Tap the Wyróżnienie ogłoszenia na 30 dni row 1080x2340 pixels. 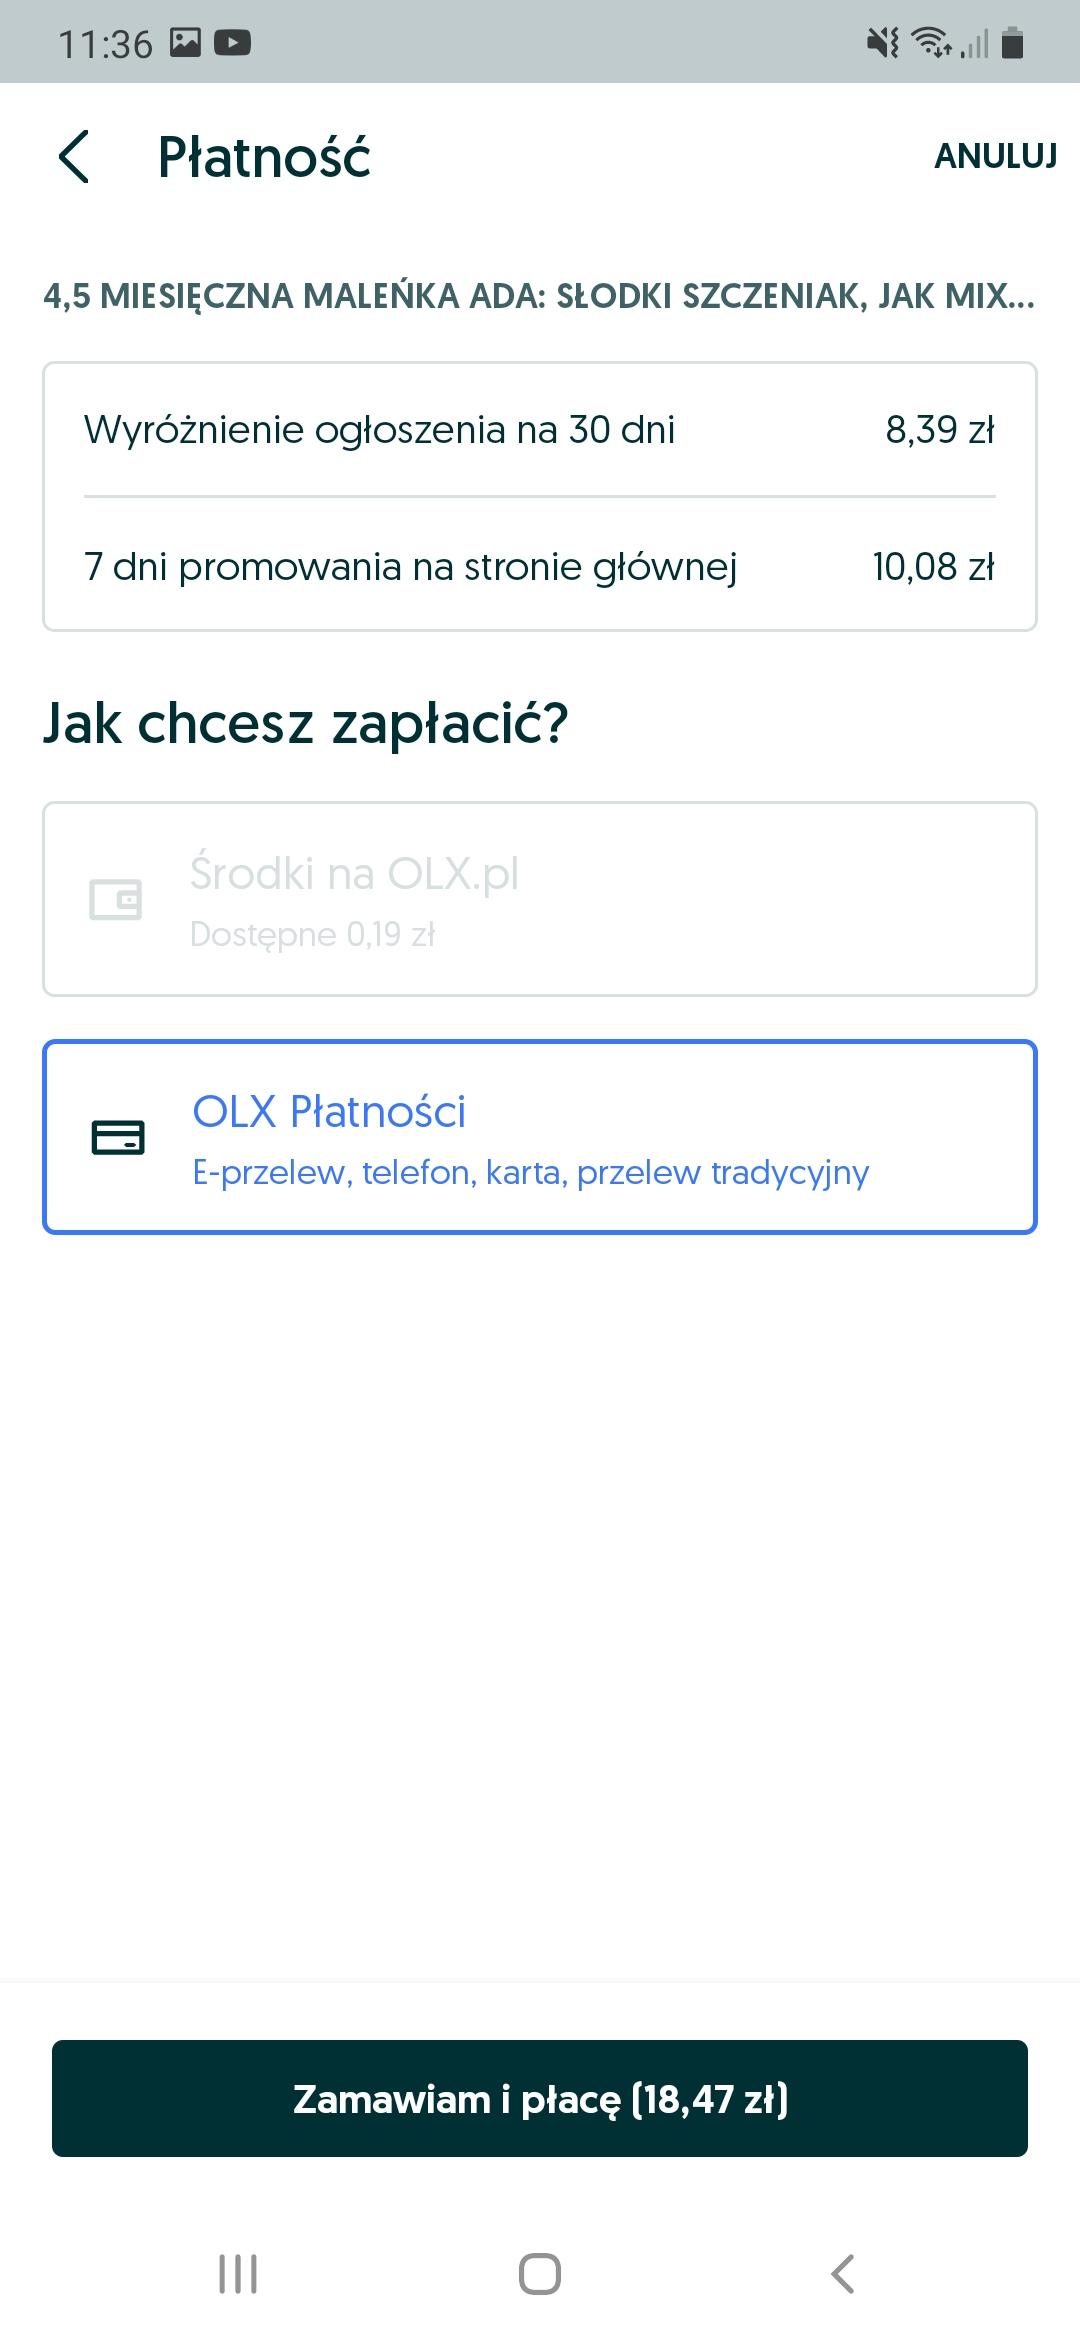[540, 430]
